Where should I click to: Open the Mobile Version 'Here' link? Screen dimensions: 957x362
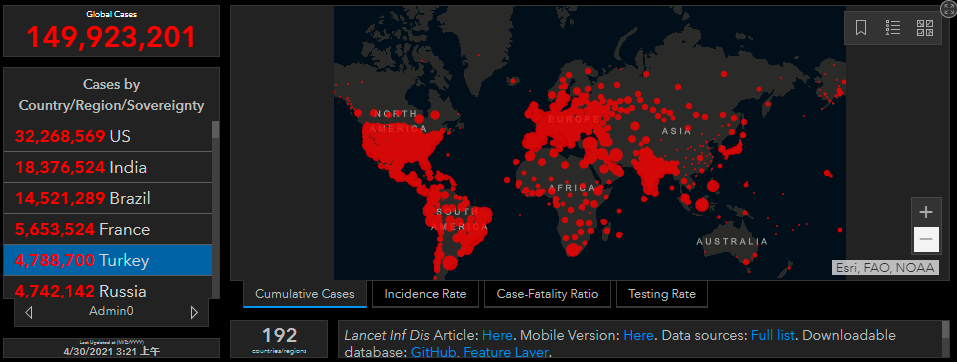click(x=638, y=335)
